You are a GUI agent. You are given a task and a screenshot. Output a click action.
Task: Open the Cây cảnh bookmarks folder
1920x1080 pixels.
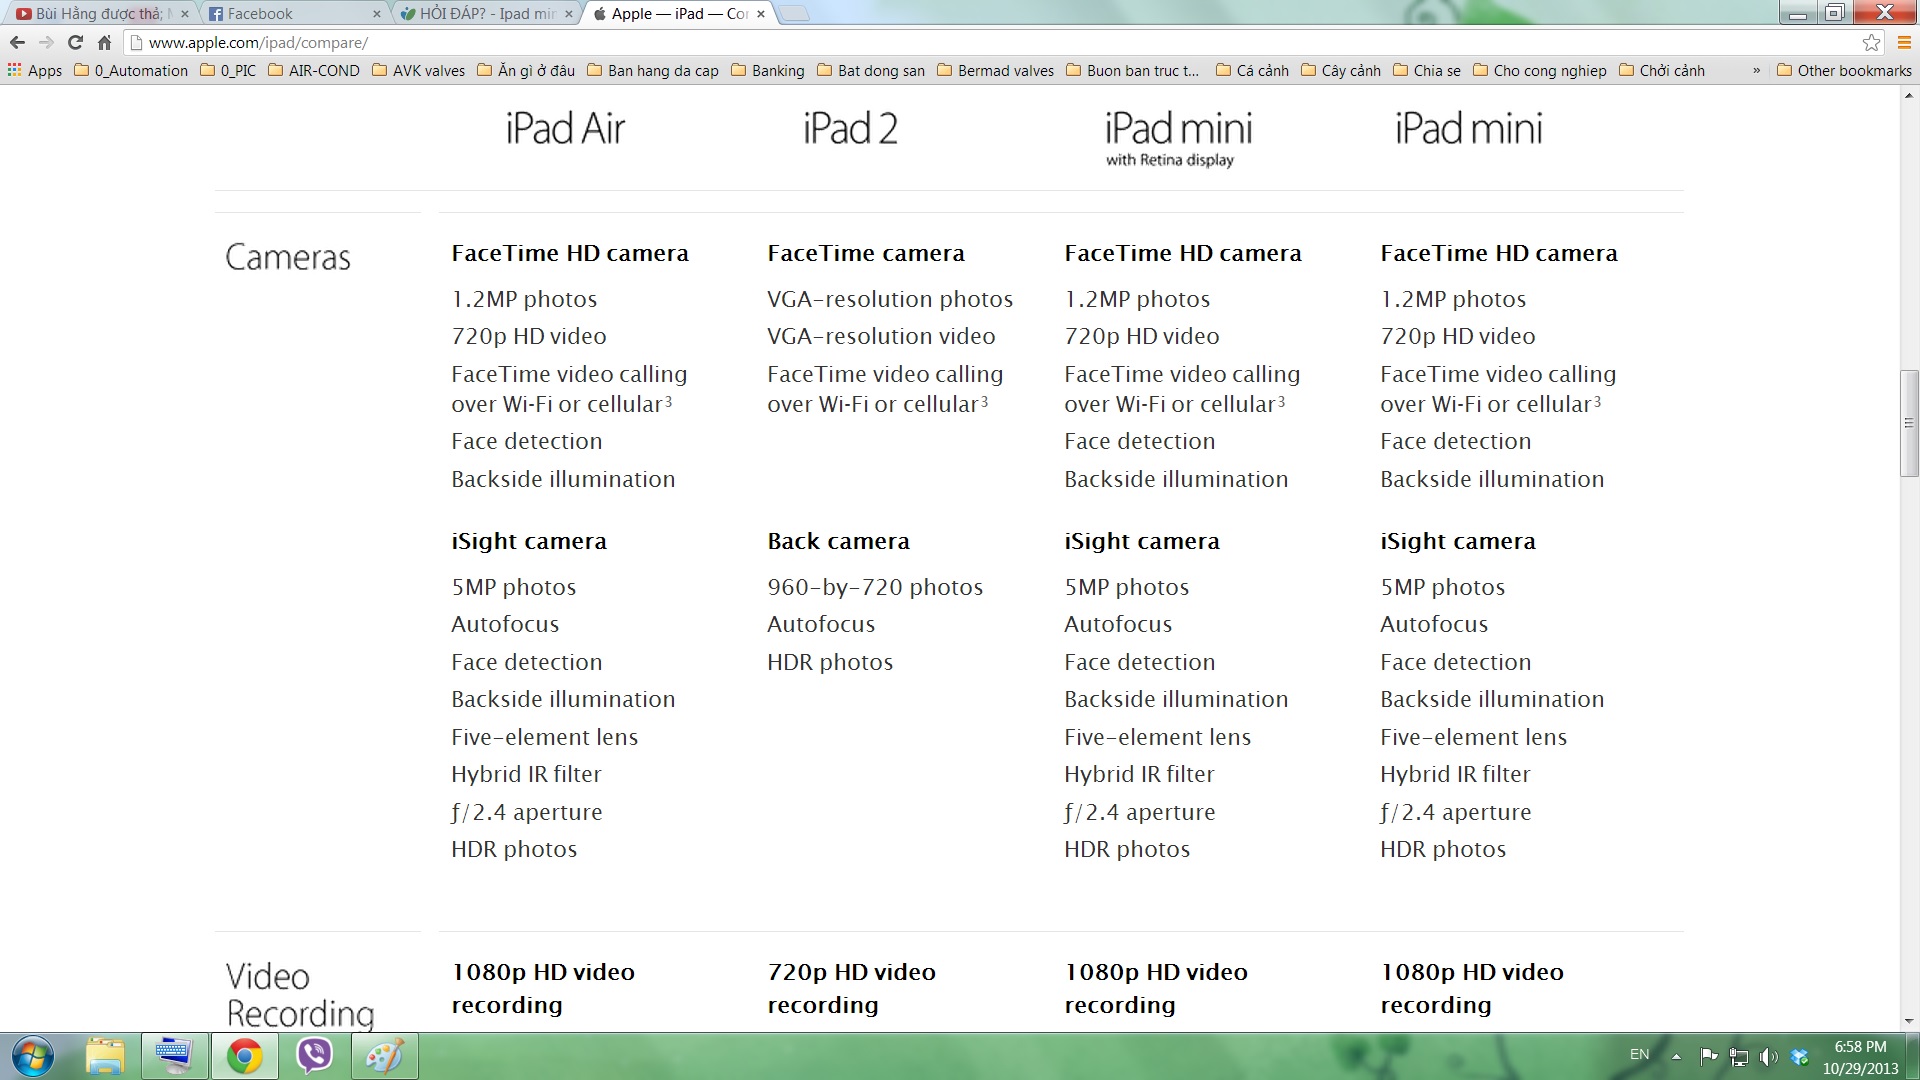(1341, 70)
